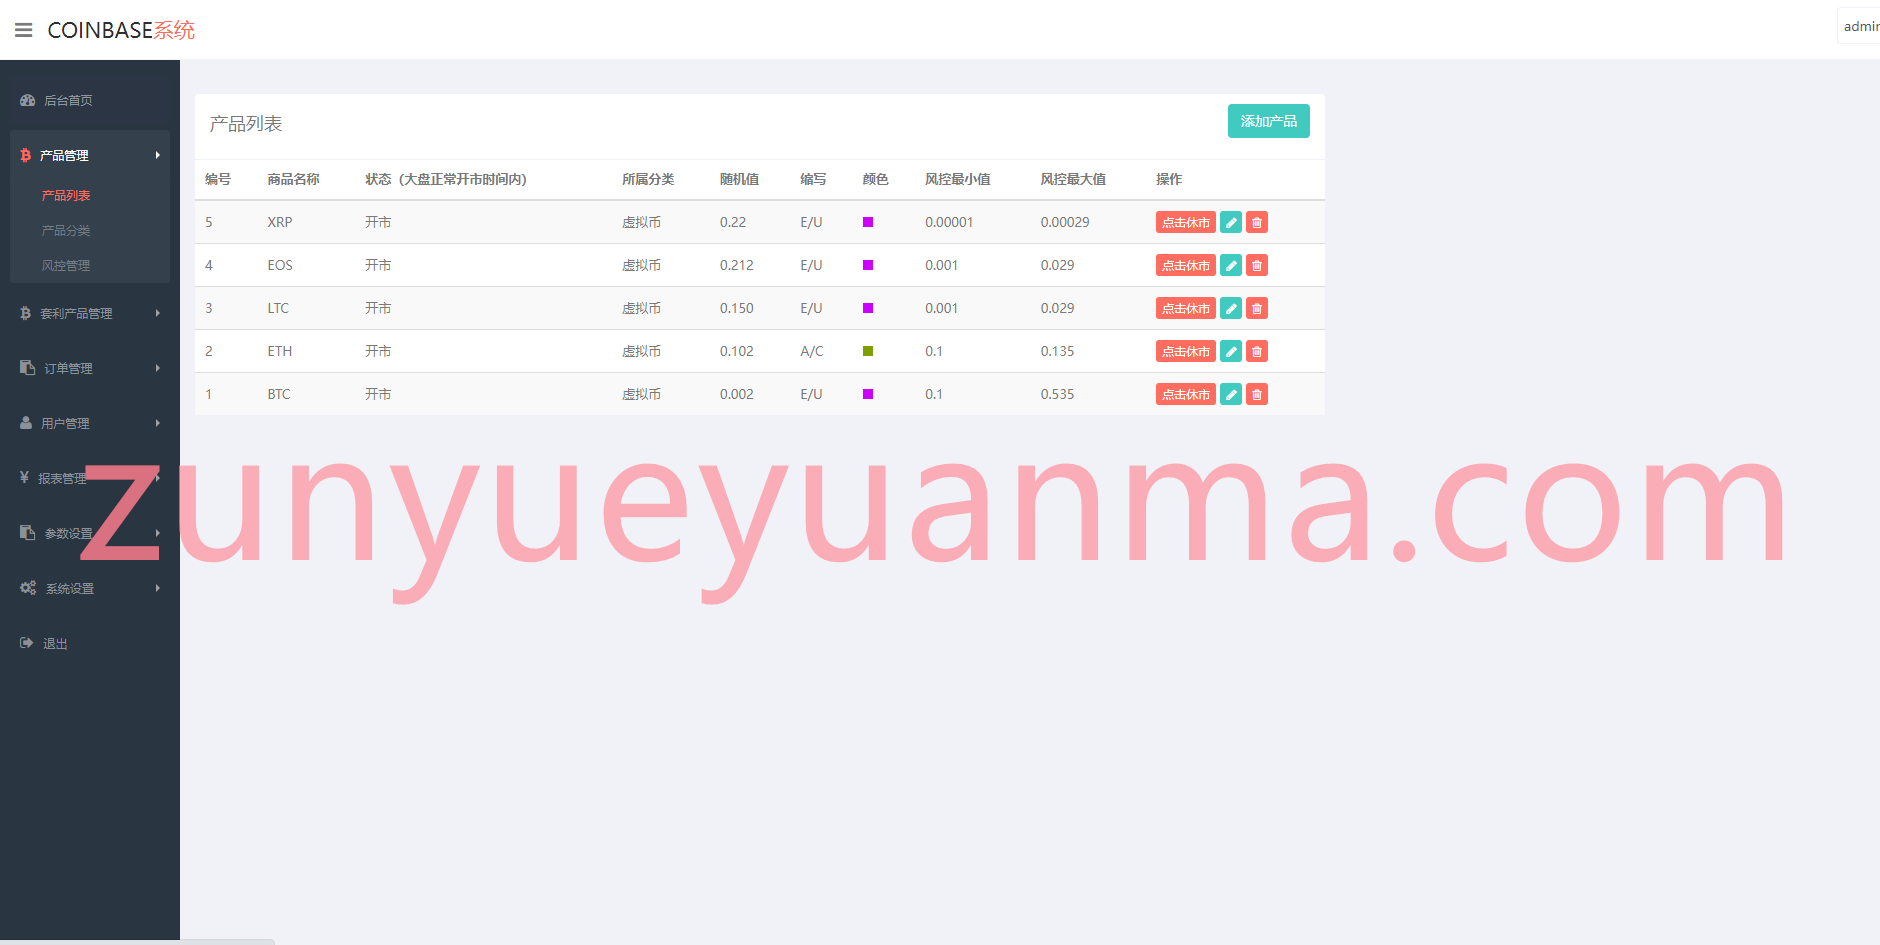Expand the 订单管理 sidebar section
This screenshot has width=1880, height=945.
click(90, 368)
